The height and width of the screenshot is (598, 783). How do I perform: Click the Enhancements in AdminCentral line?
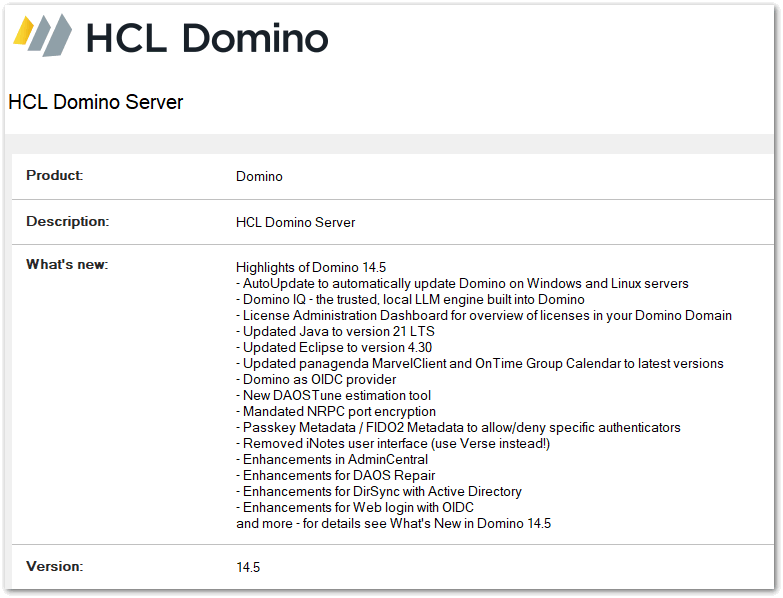(x=332, y=459)
